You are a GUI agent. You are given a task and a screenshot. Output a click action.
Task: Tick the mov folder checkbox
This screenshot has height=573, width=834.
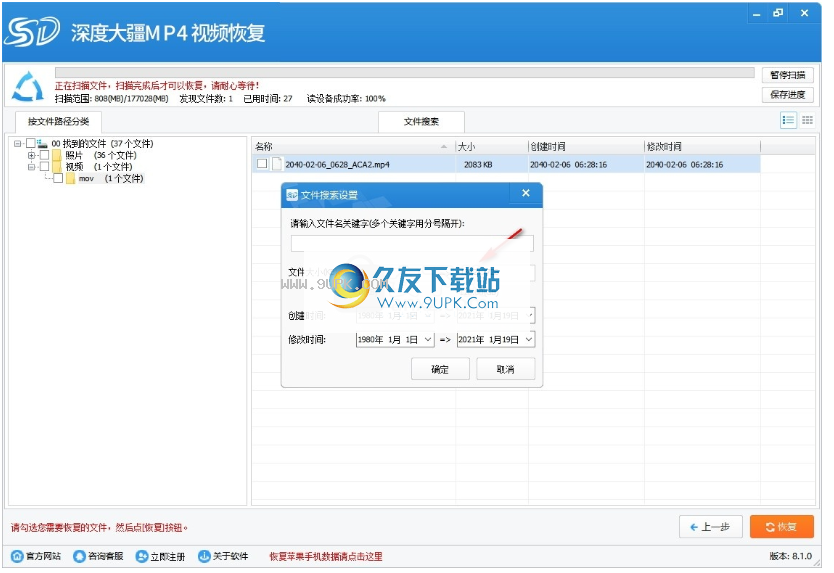(x=58, y=178)
